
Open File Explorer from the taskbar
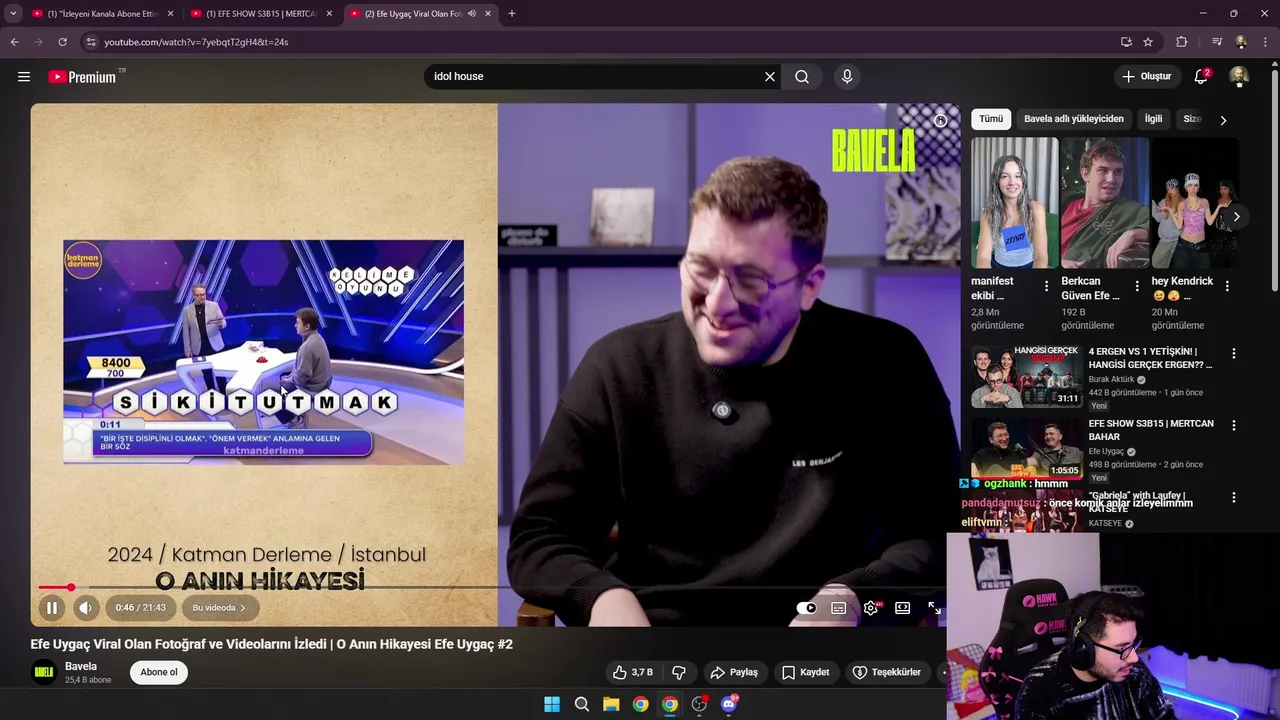click(x=611, y=704)
